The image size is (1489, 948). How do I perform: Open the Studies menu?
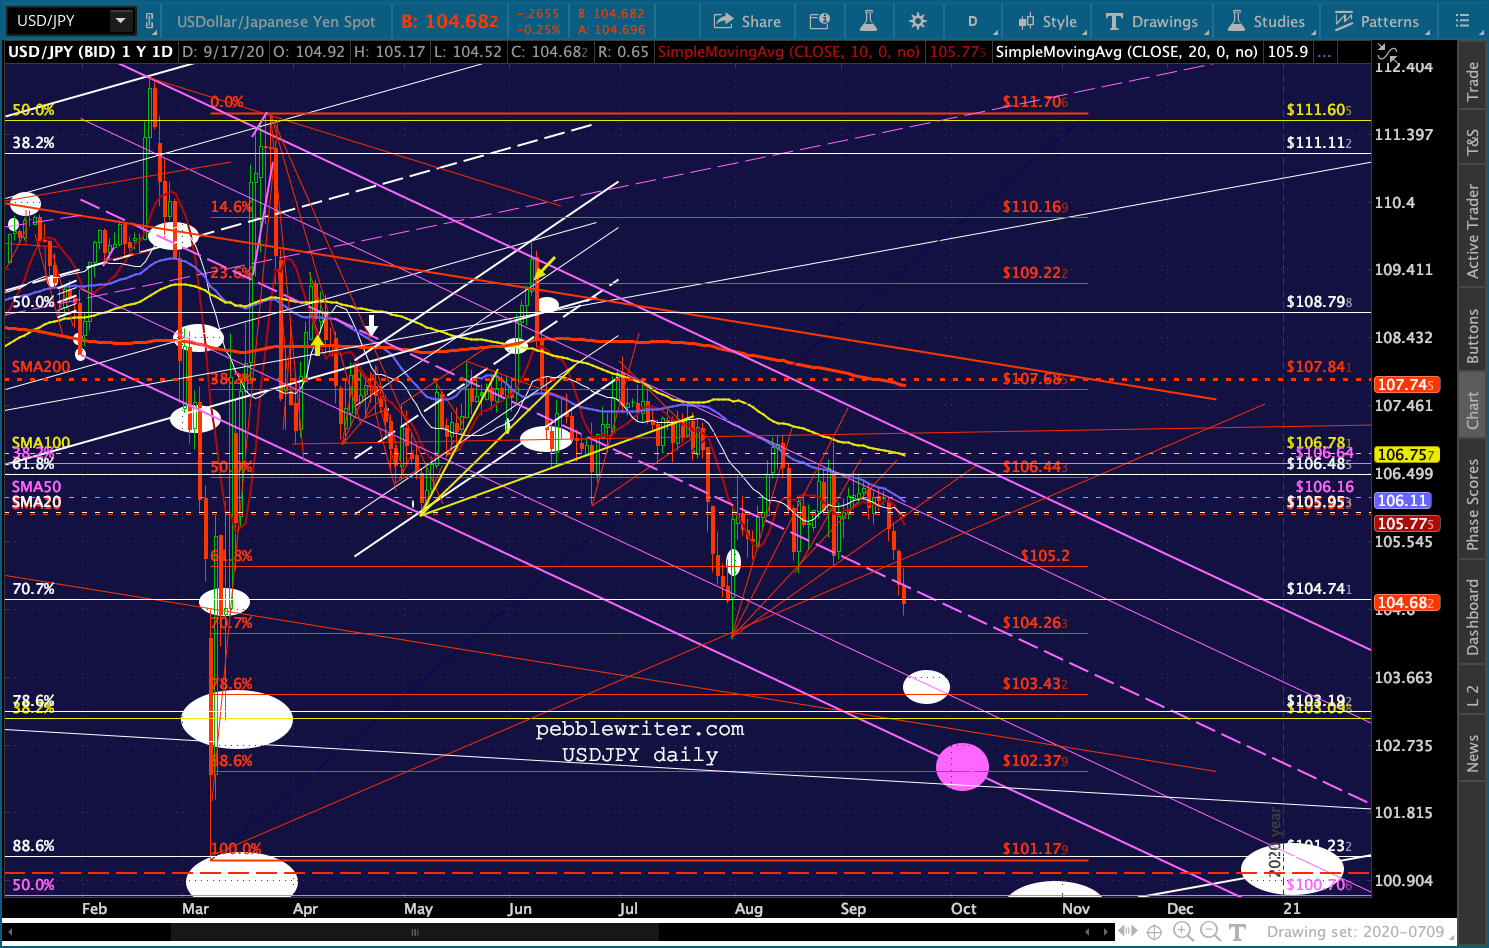click(x=1267, y=21)
